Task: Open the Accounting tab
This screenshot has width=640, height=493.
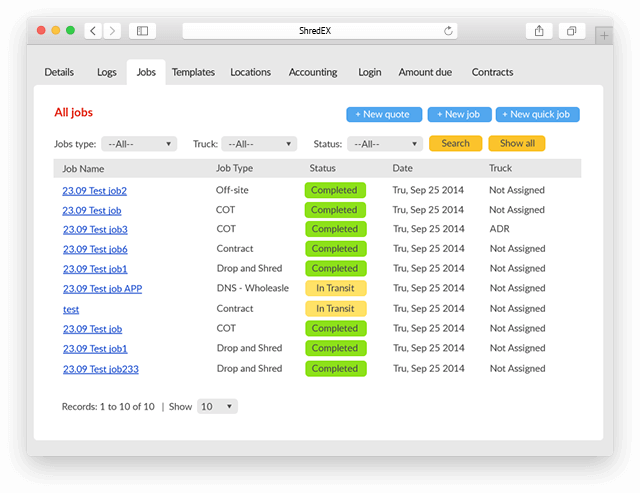Action: click(x=313, y=72)
